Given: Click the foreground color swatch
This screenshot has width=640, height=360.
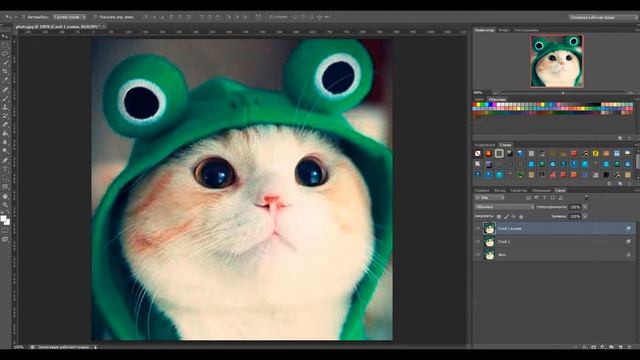Looking at the screenshot, I should 4,219.
